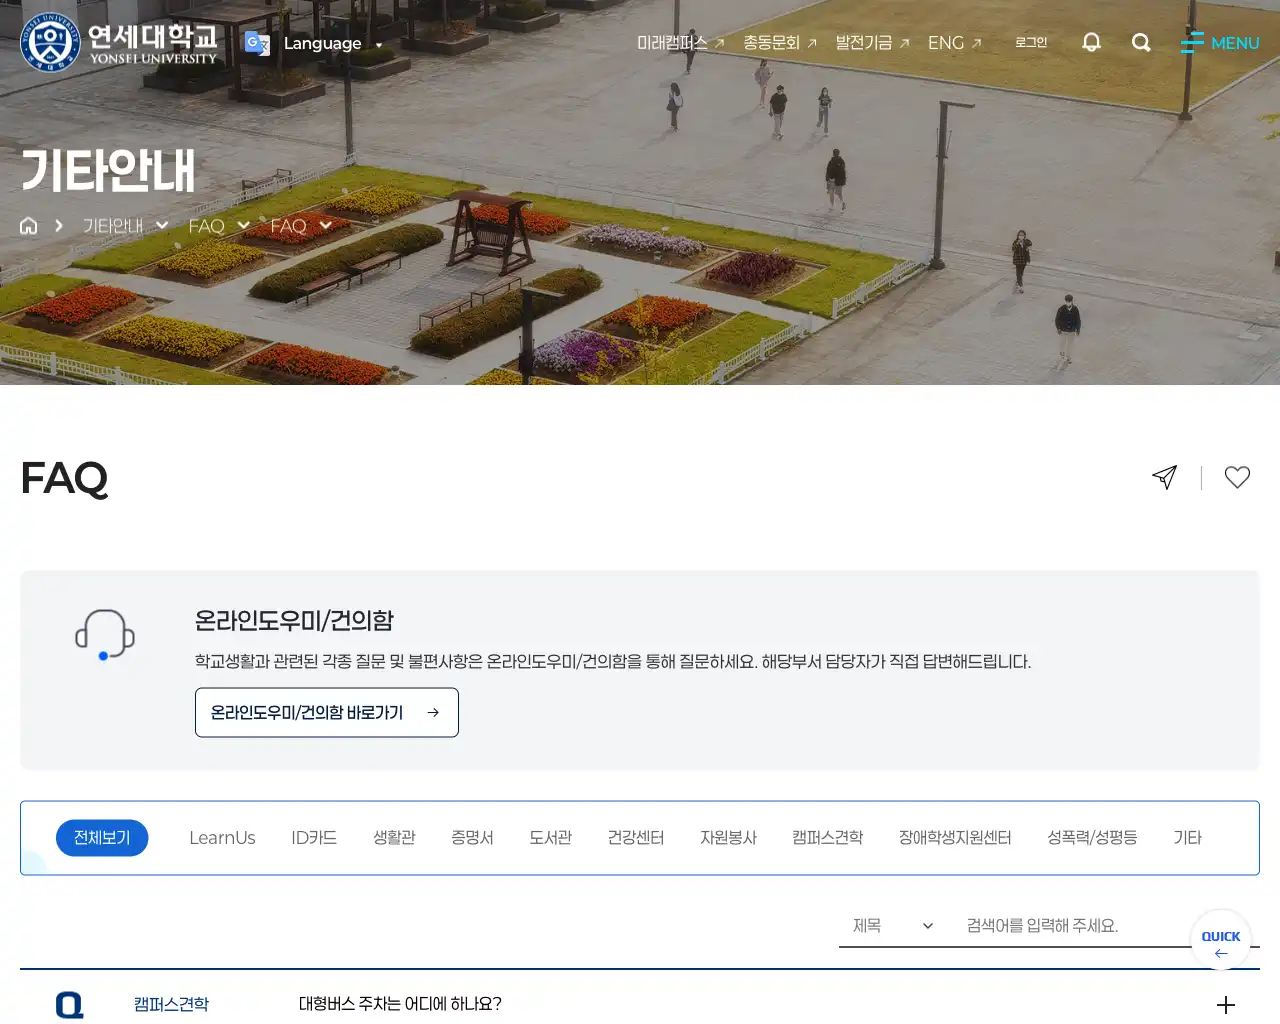The image size is (1280, 1024).
Task: Open the Language dropdown
Action: [x=333, y=43]
